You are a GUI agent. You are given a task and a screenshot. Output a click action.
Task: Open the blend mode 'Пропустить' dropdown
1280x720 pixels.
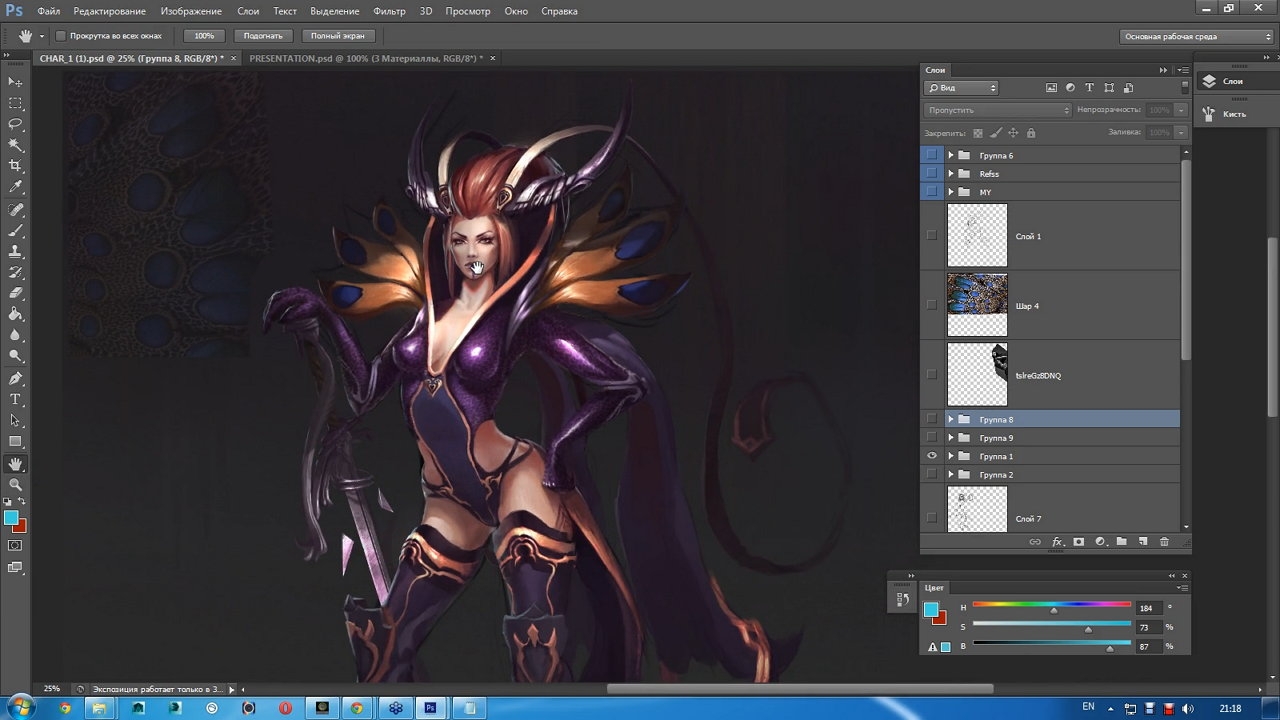pyautogui.click(x=998, y=110)
